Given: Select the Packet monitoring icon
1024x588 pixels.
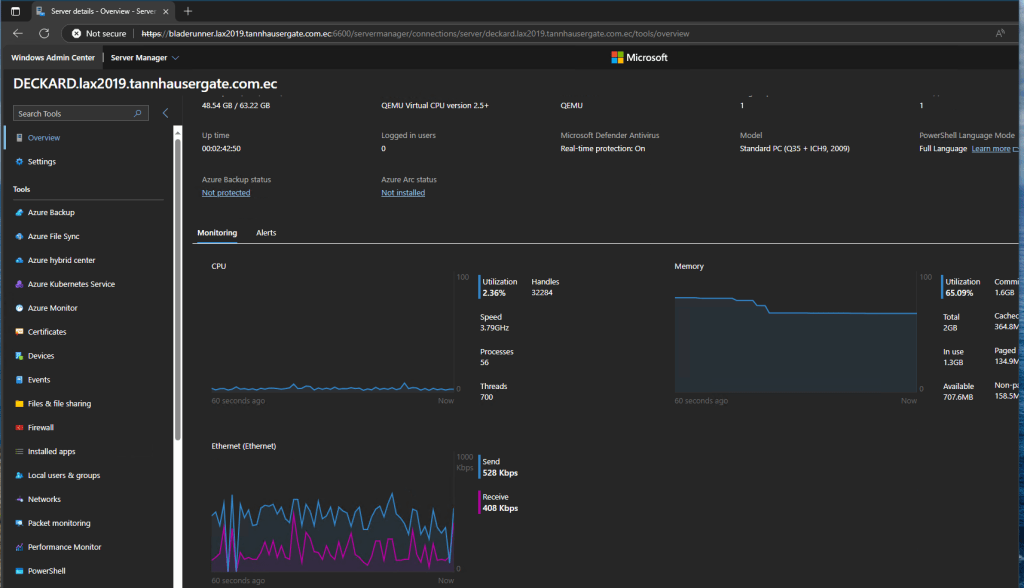Looking at the screenshot, I should (x=19, y=524).
